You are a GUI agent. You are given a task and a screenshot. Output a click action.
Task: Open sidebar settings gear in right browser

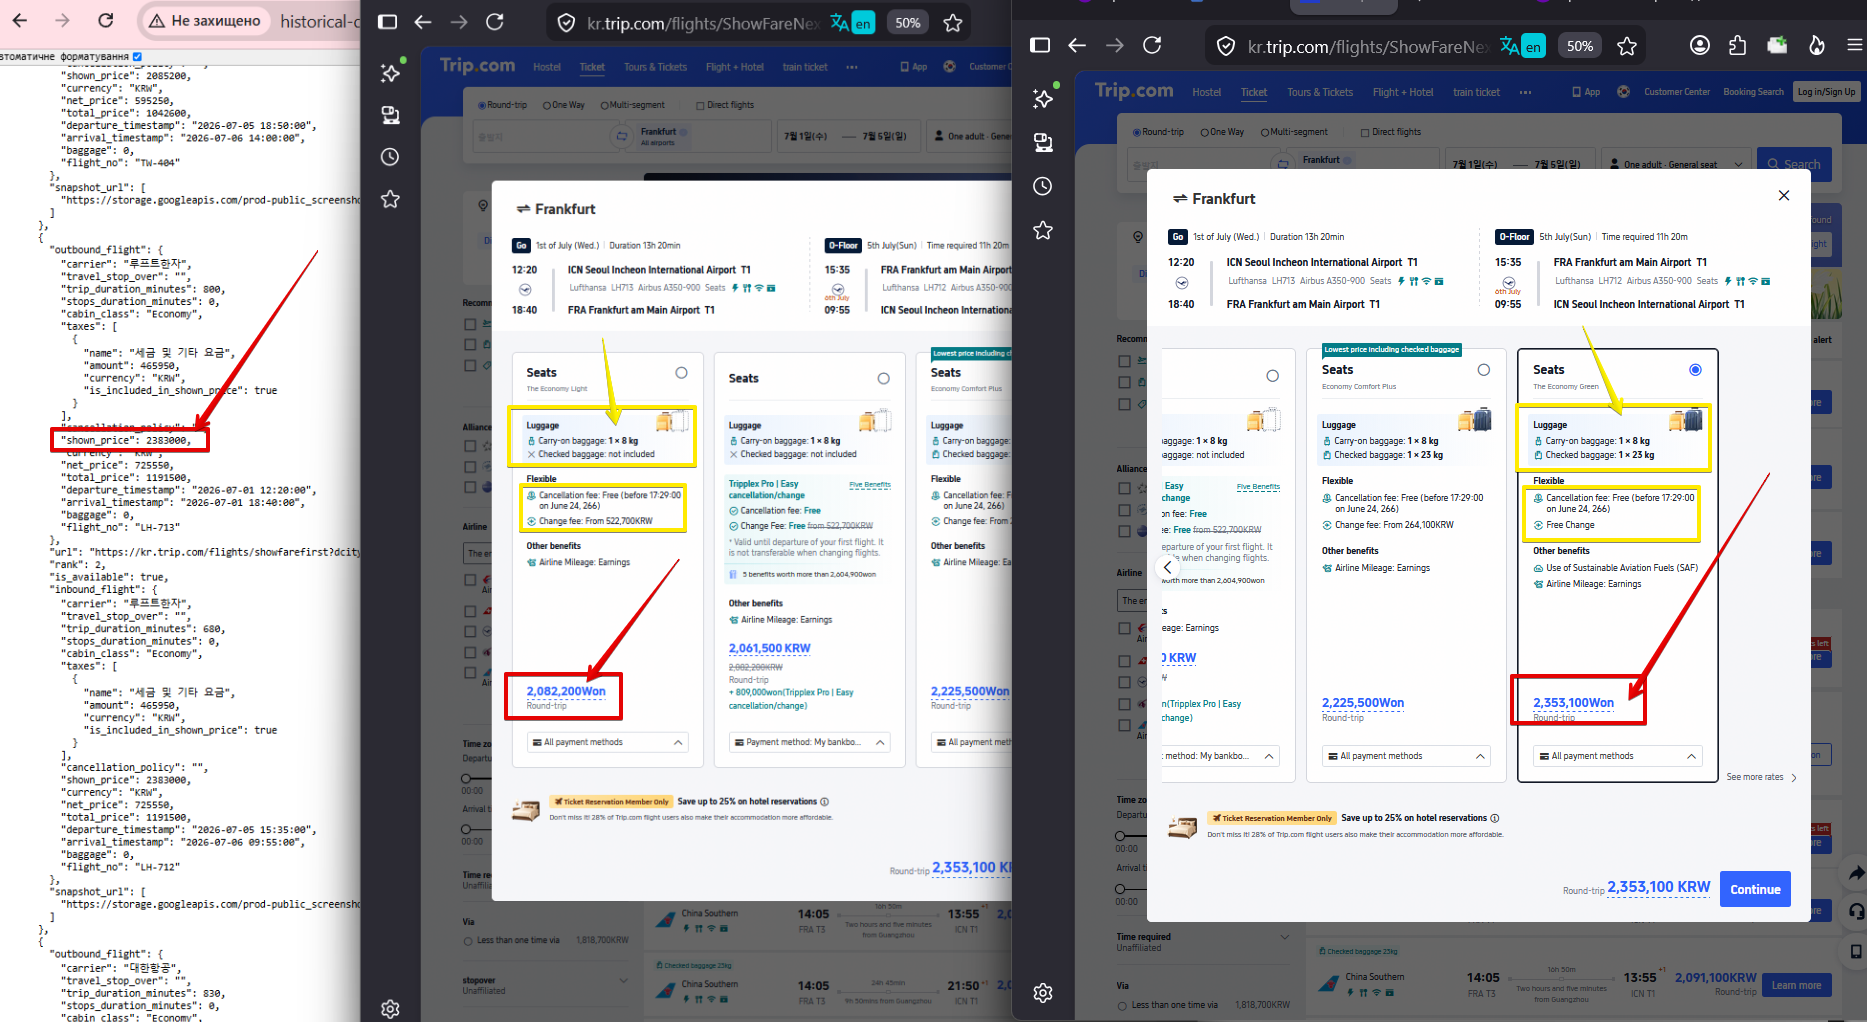click(1043, 993)
